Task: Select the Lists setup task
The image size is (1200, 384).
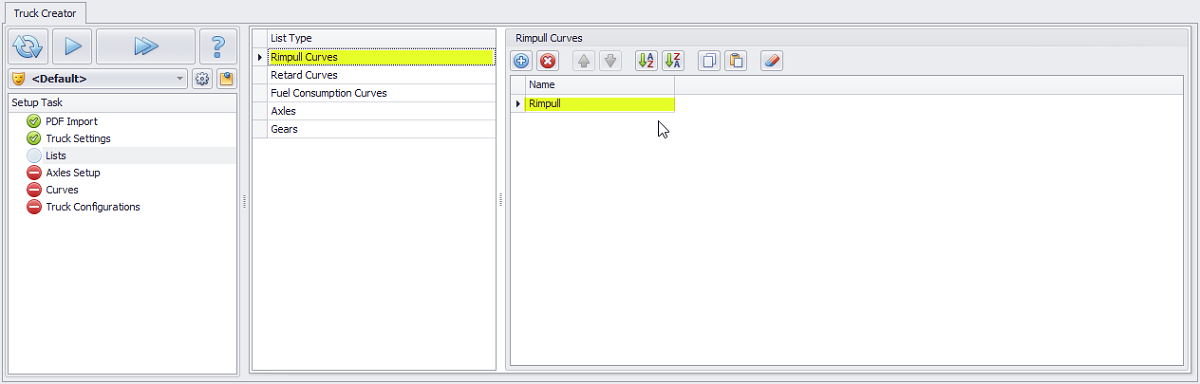Action: point(56,156)
